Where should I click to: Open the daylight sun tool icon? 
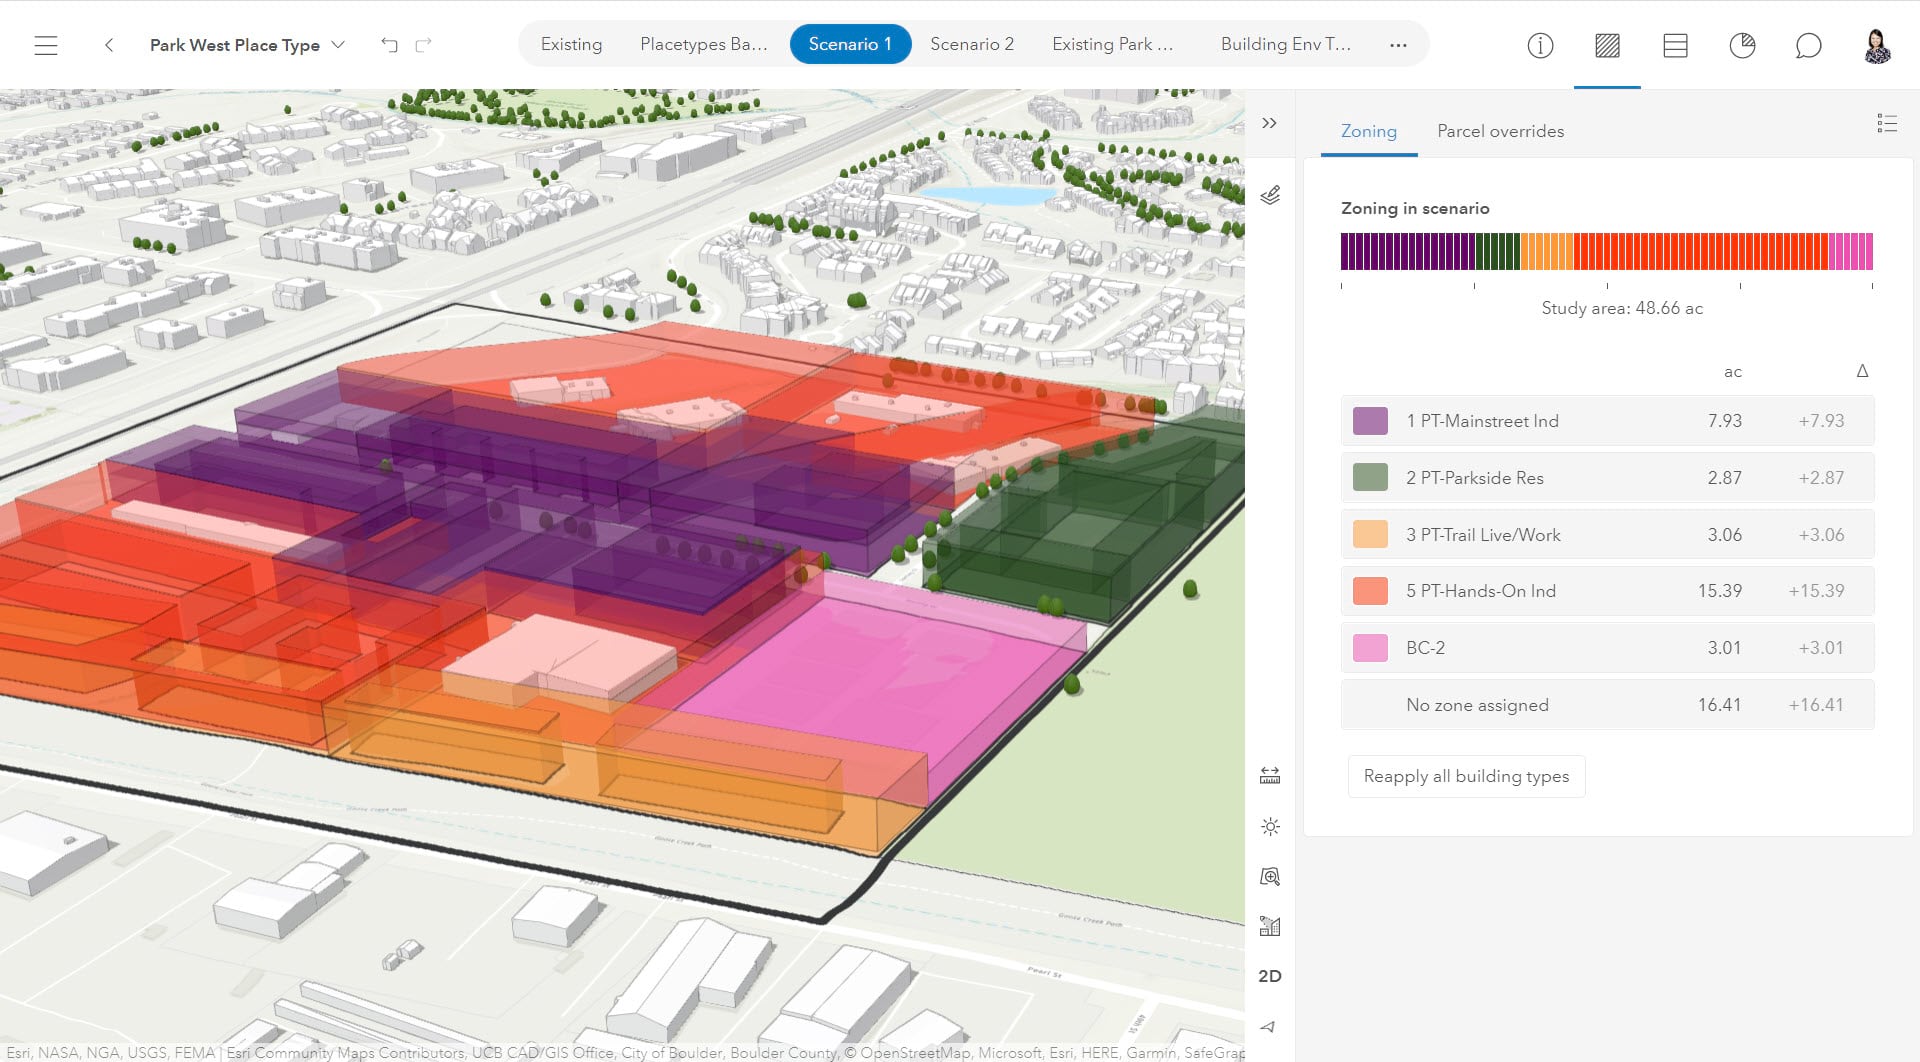1270,826
